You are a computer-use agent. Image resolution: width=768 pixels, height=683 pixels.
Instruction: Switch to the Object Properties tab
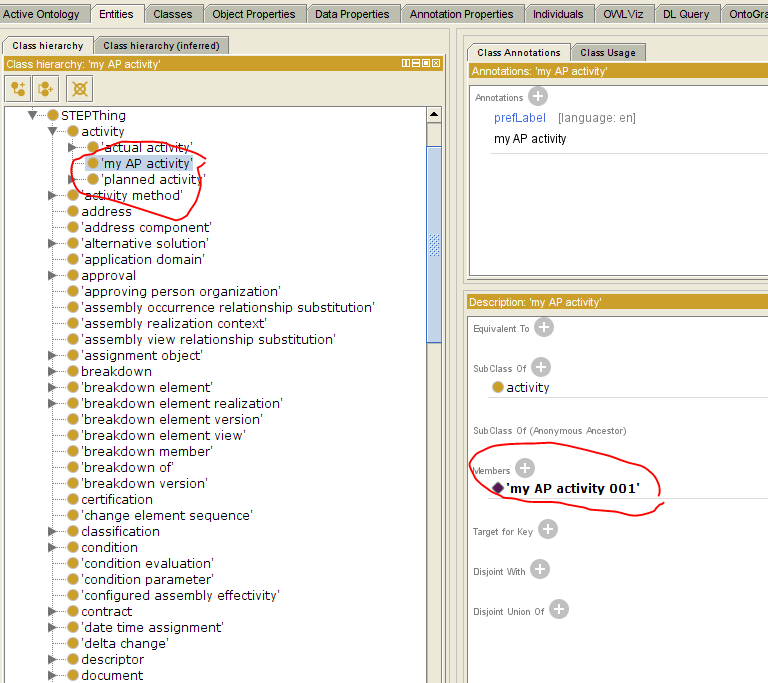(x=254, y=14)
